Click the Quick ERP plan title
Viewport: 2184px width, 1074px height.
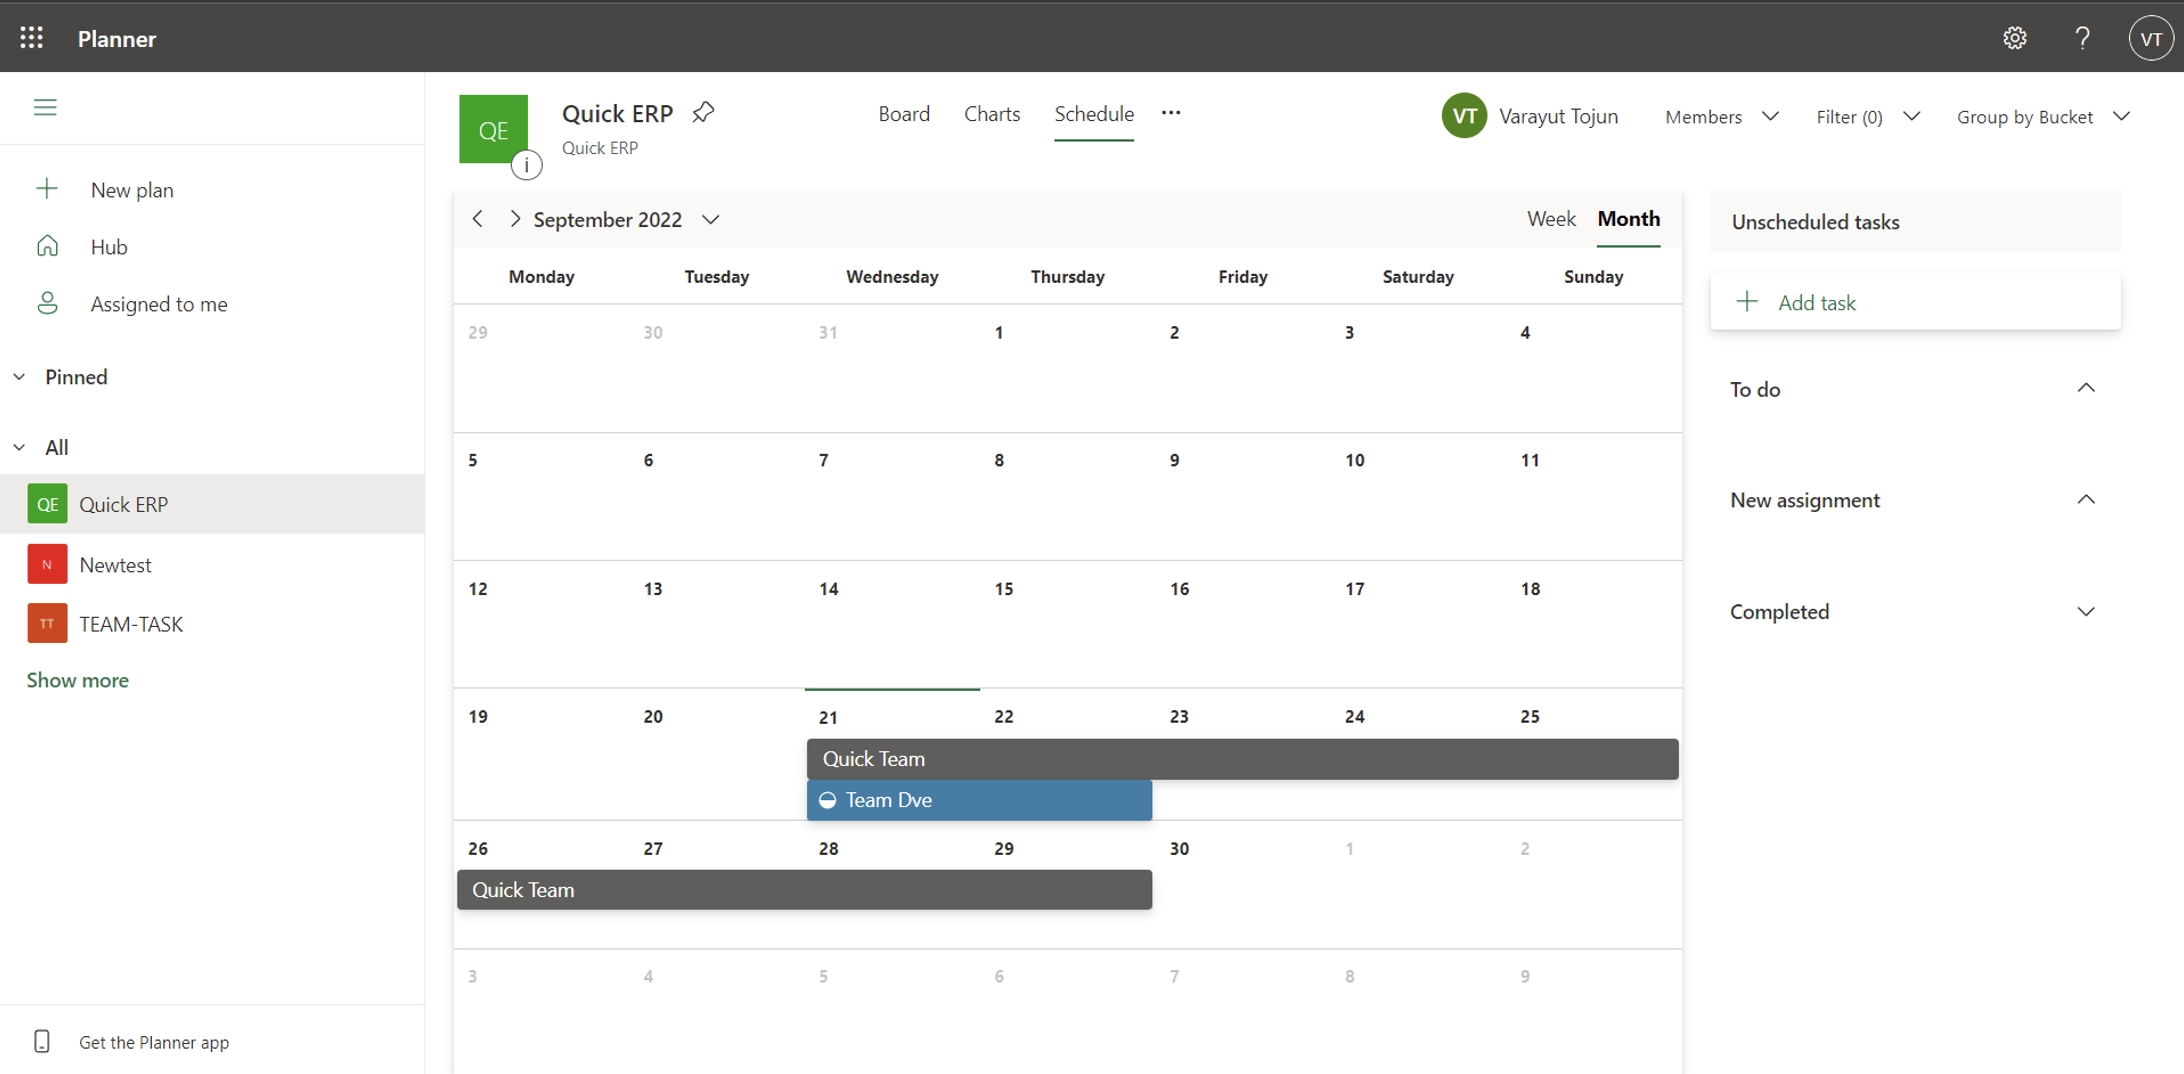(617, 113)
